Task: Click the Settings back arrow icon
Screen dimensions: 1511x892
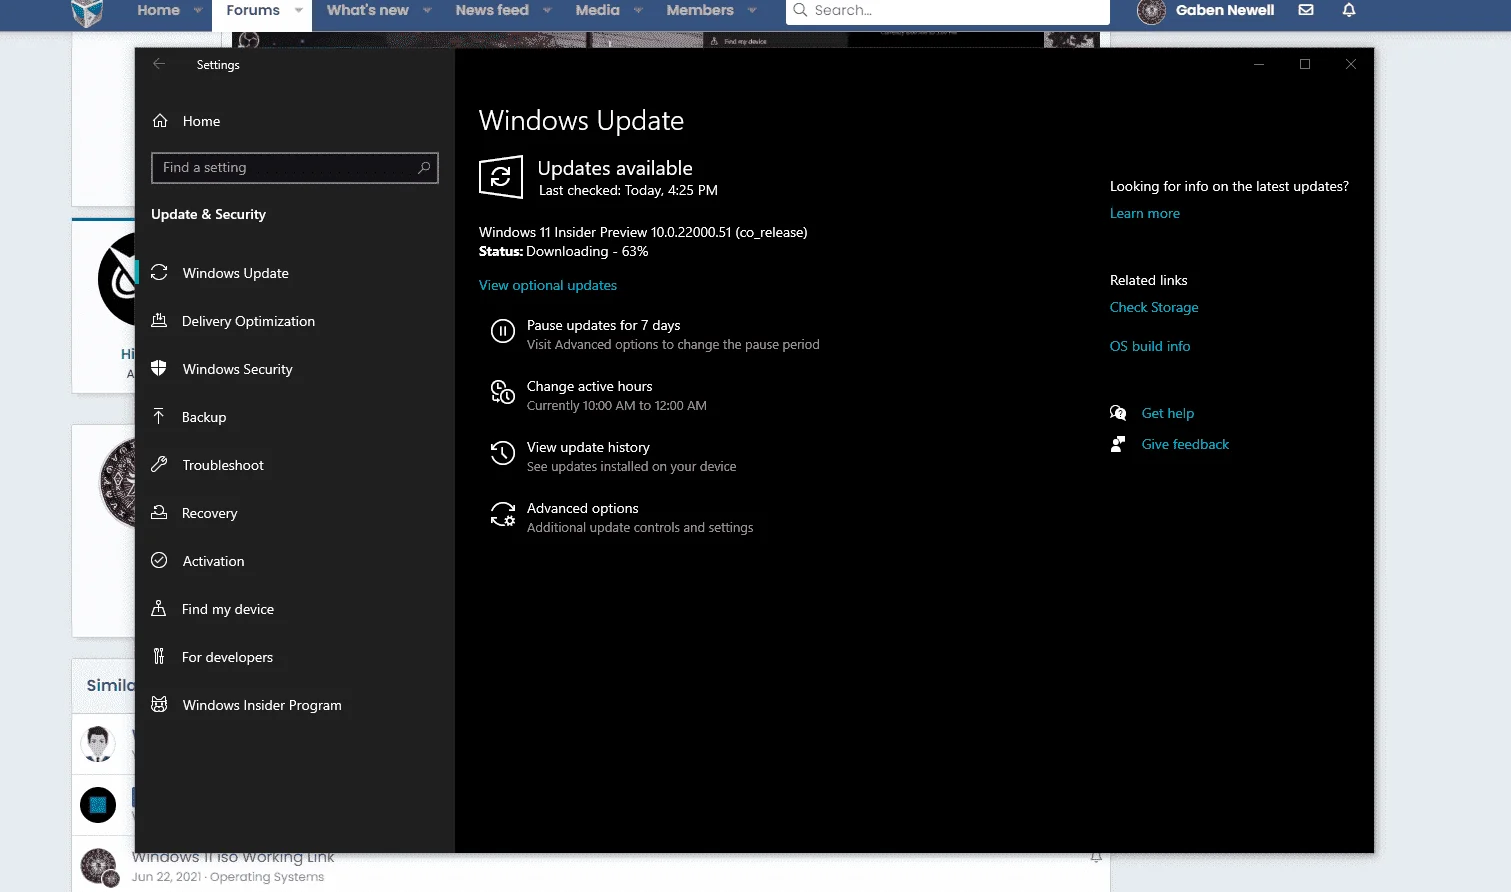Action: click(x=159, y=64)
